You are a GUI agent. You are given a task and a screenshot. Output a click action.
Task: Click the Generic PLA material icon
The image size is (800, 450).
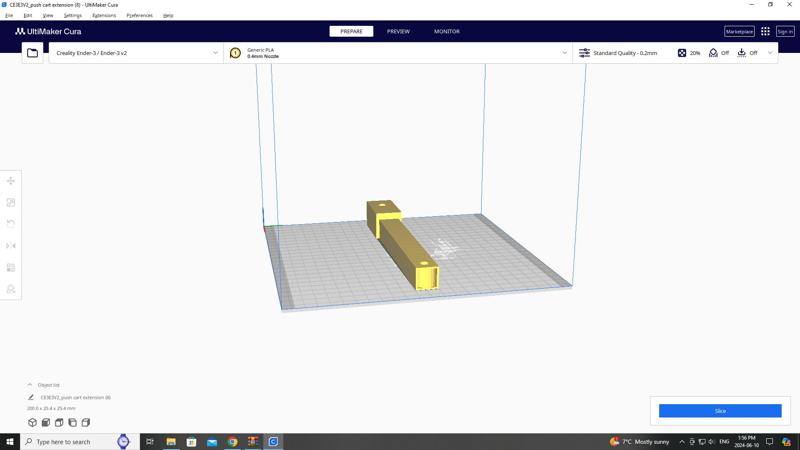click(x=235, y=53)
